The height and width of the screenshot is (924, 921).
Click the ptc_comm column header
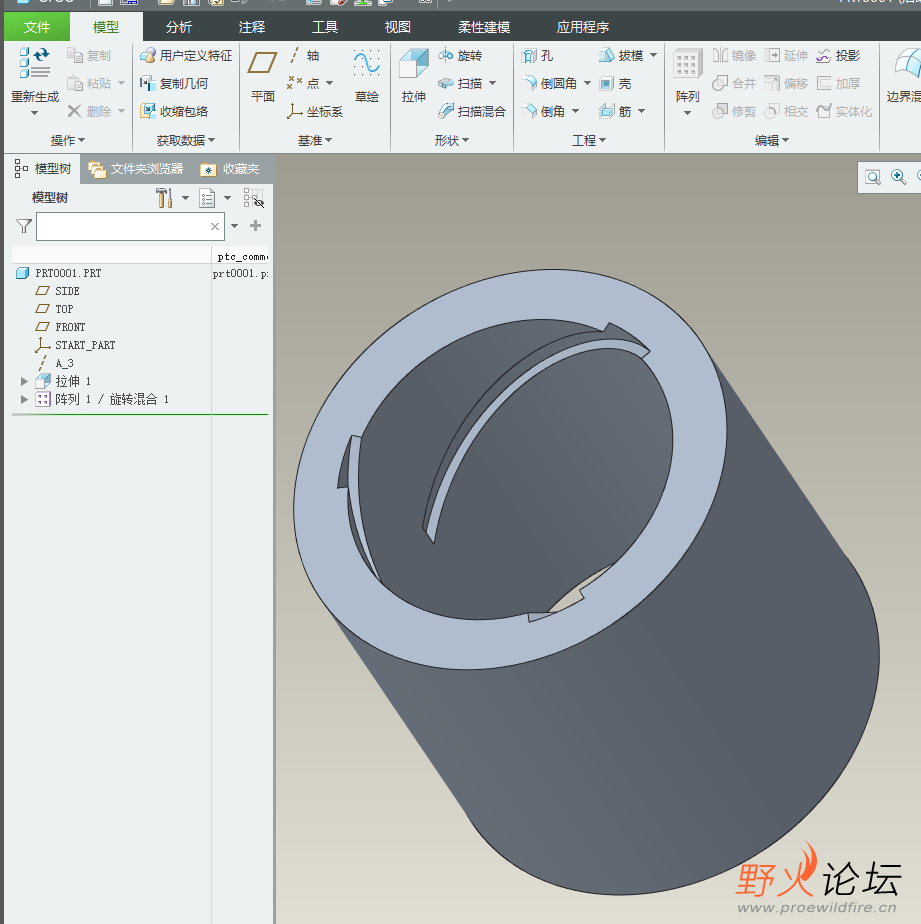pos(241,256)
